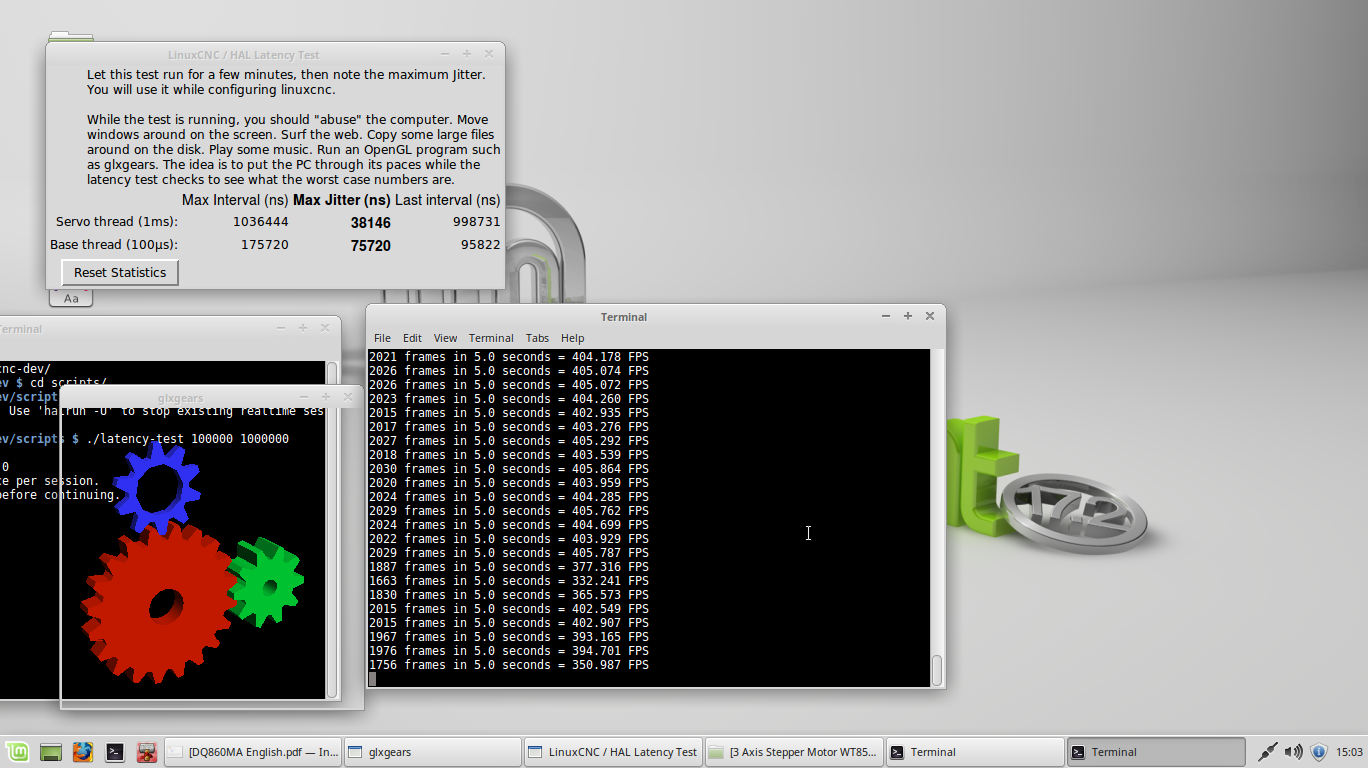
Task: Close the front Terminal window
Action: 930,316
